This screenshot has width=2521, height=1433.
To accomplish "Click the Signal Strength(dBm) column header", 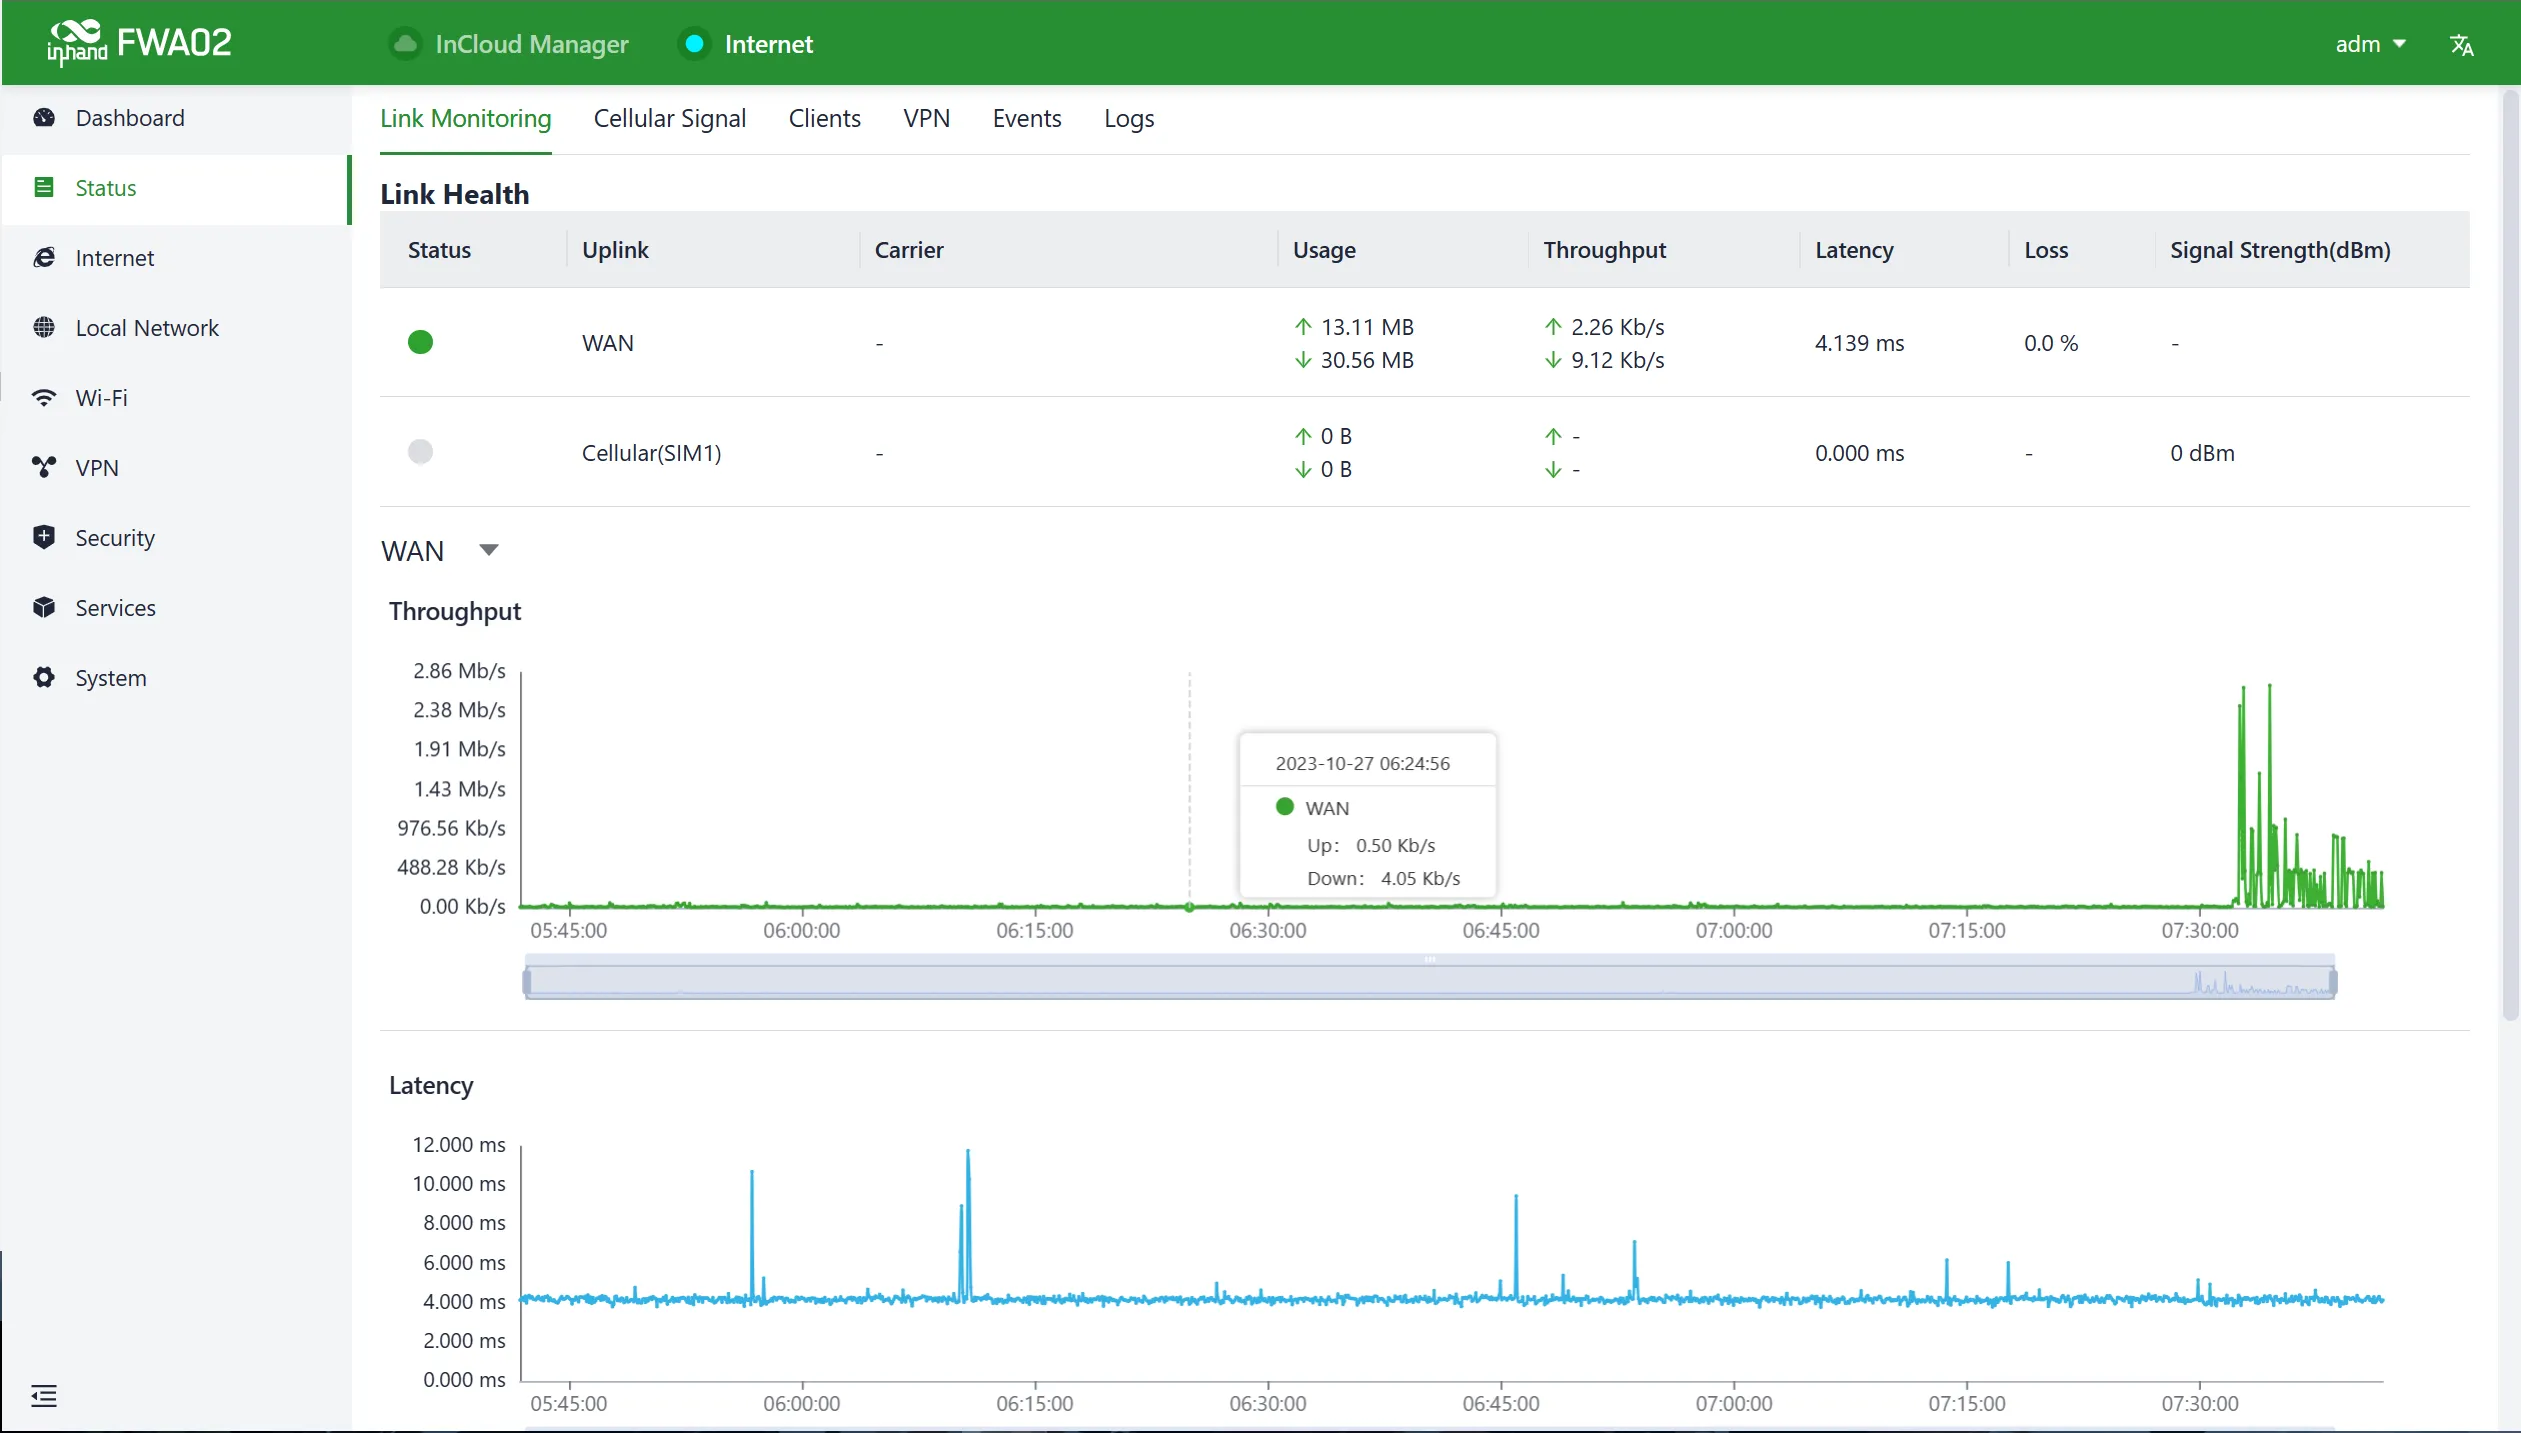I will 2280,250.
